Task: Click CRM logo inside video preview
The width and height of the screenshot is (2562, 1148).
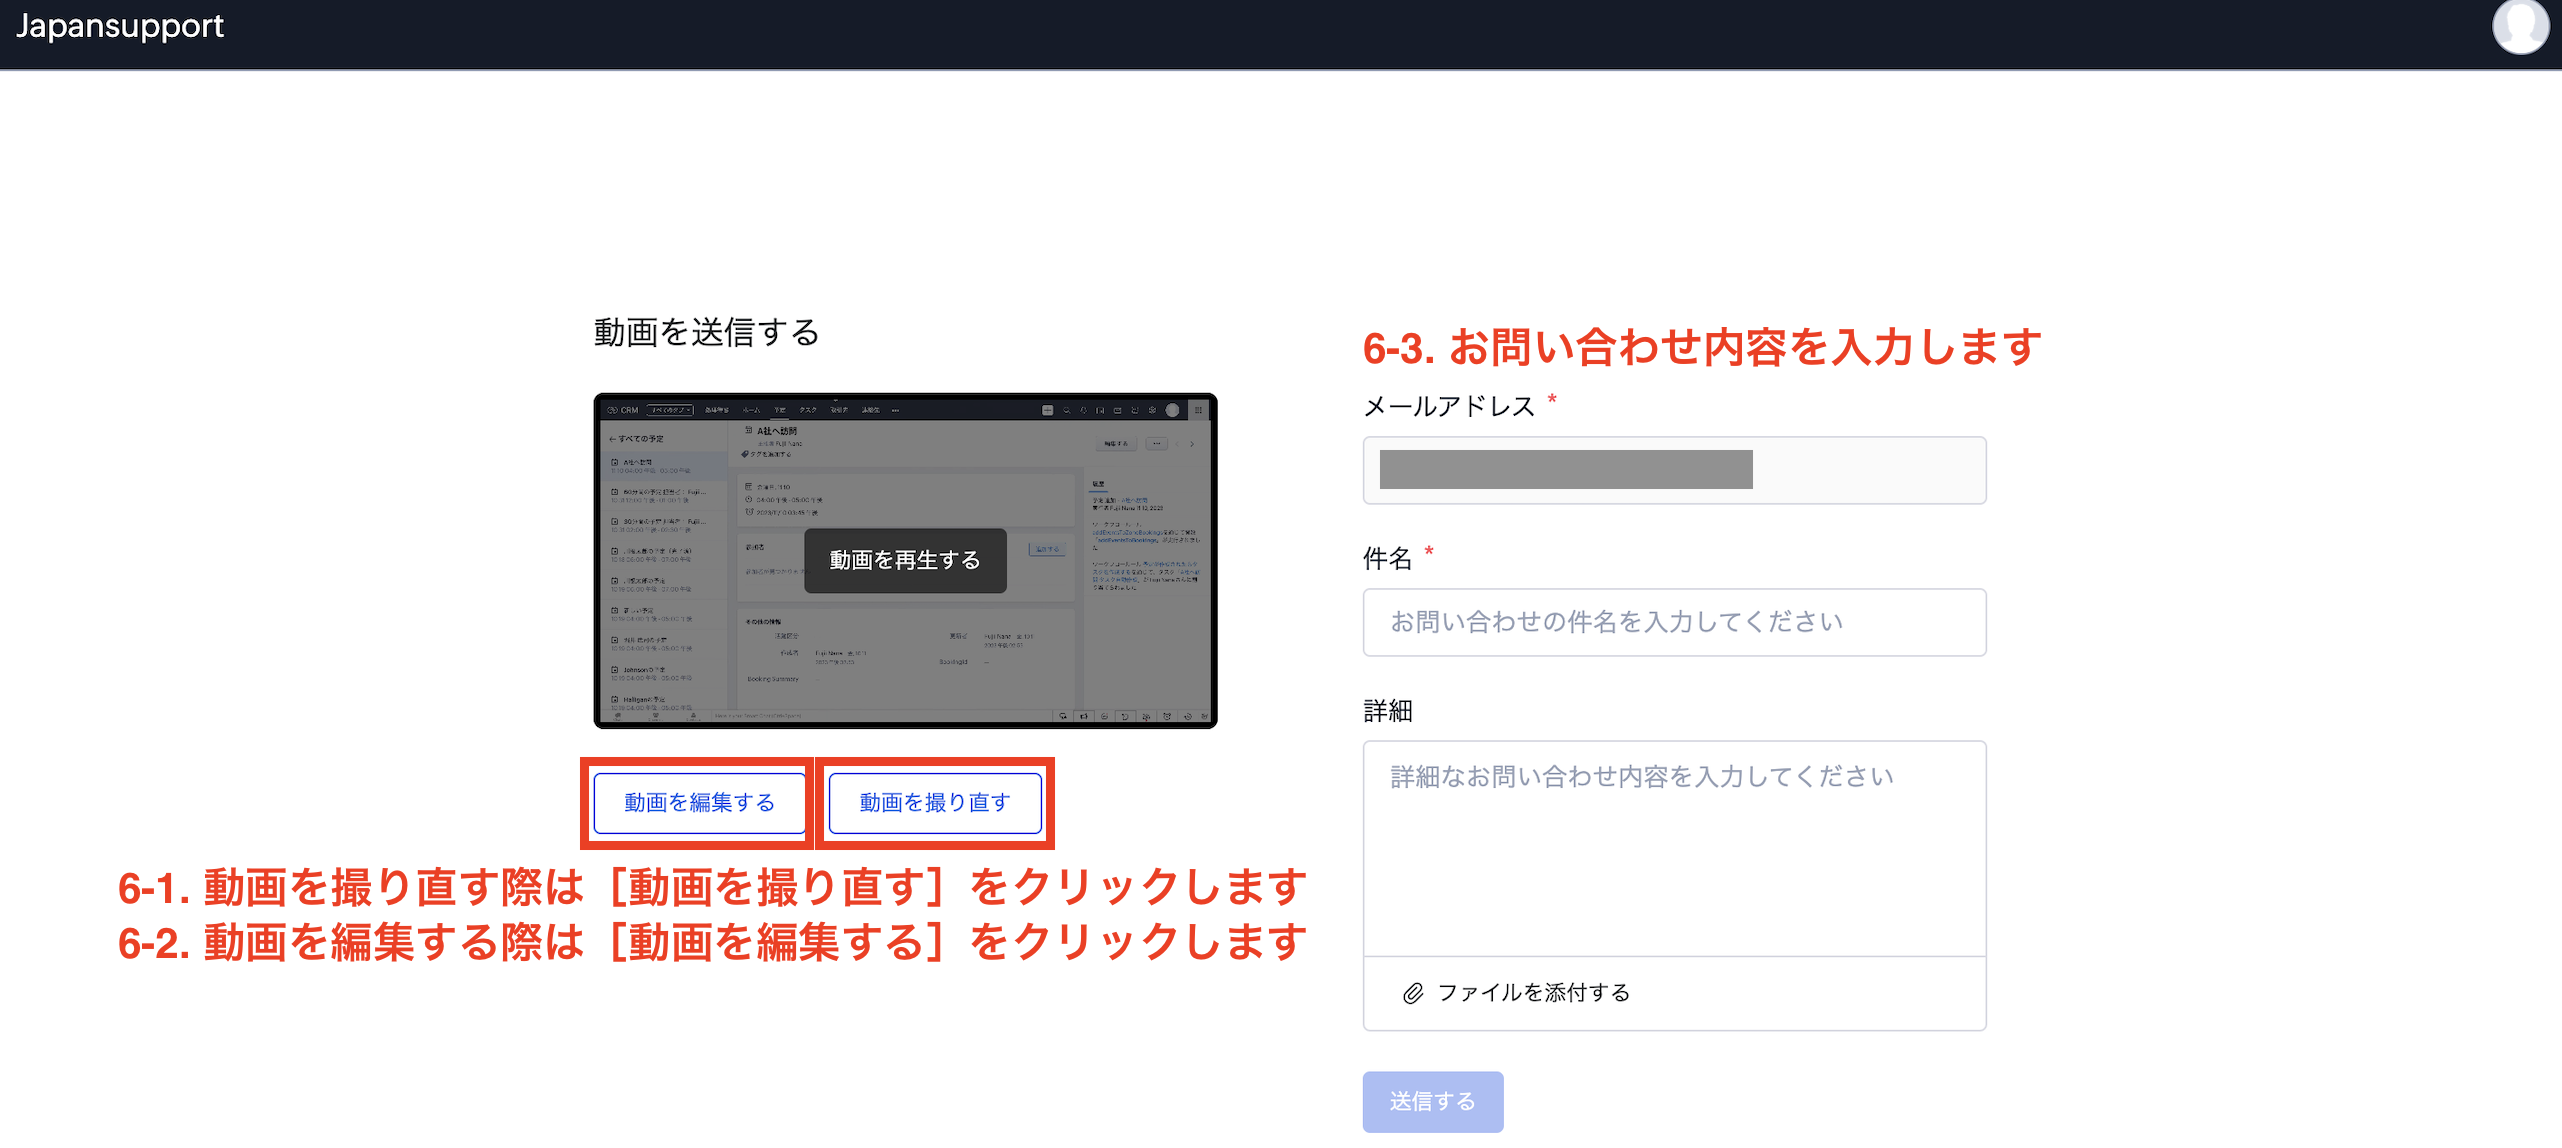Action: 622,410
